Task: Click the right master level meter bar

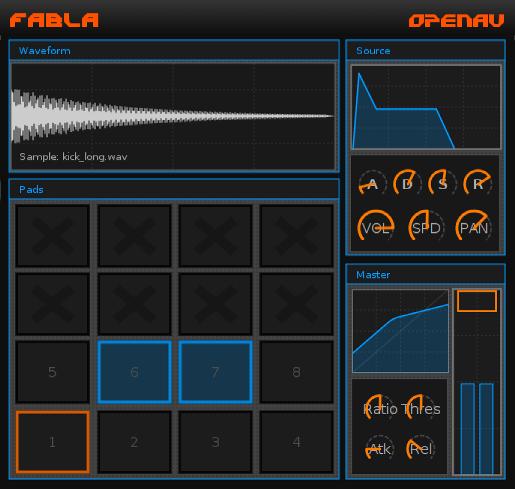Action: pyautogui.click(x=486, y=428)
